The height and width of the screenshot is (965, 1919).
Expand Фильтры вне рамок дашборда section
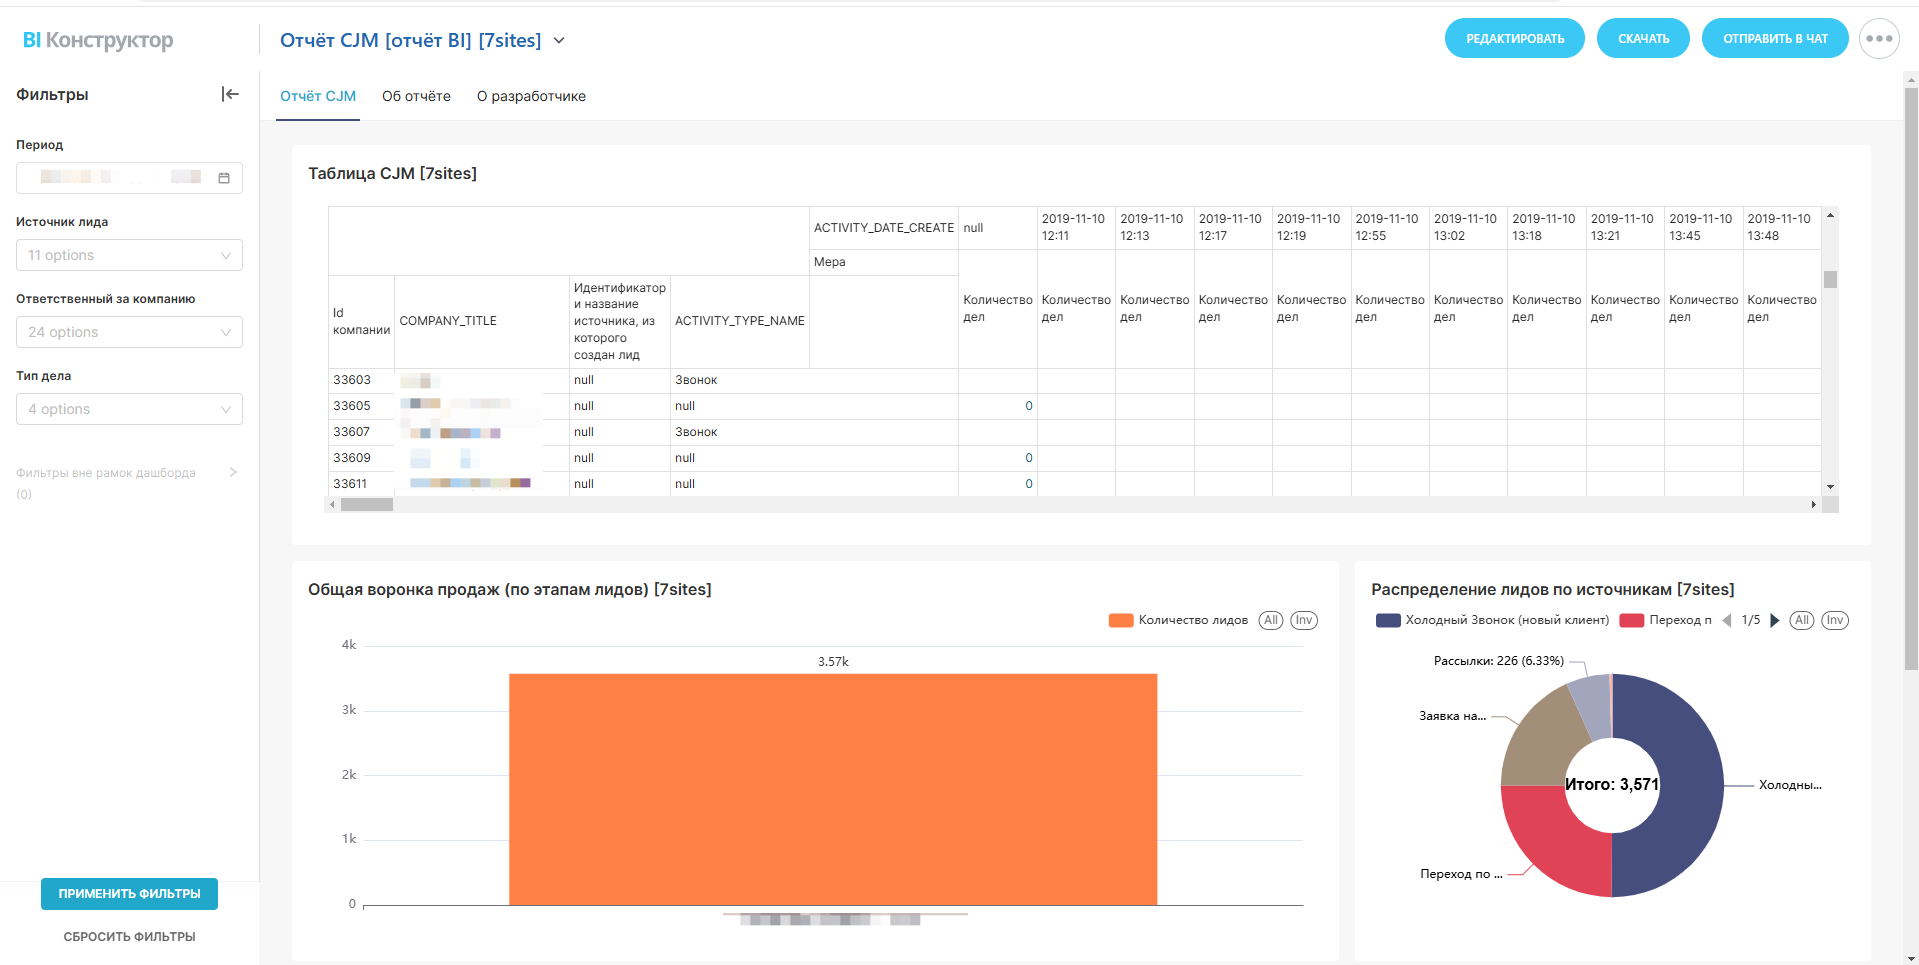(x=232, y=472)
